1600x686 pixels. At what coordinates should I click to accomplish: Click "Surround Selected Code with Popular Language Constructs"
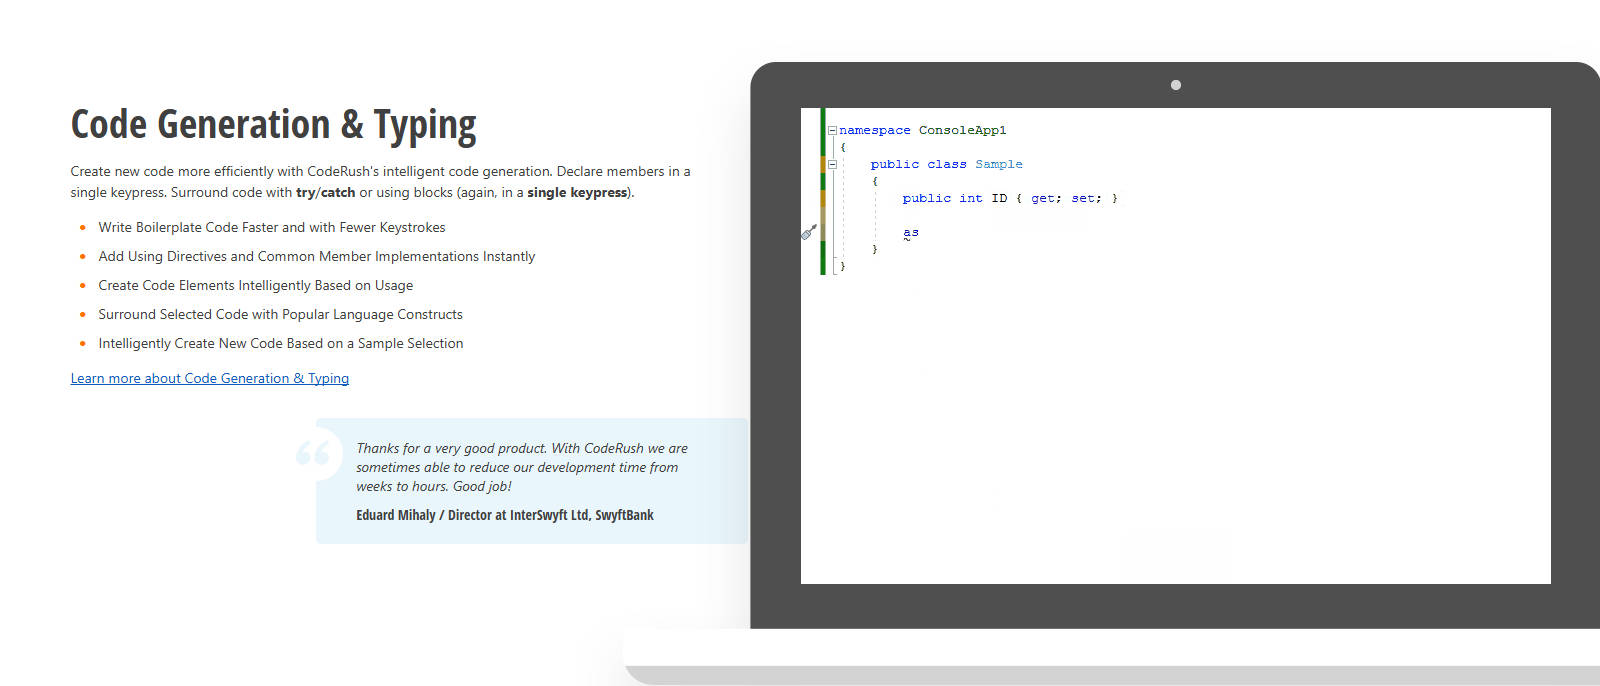pyautogui.click(x=281, y=315)
